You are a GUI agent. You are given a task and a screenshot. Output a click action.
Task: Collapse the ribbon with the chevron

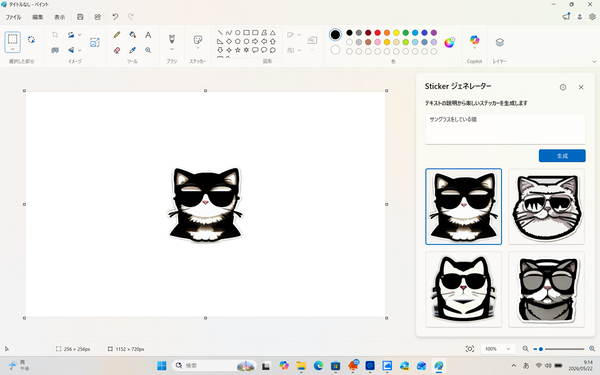(594, 62)
